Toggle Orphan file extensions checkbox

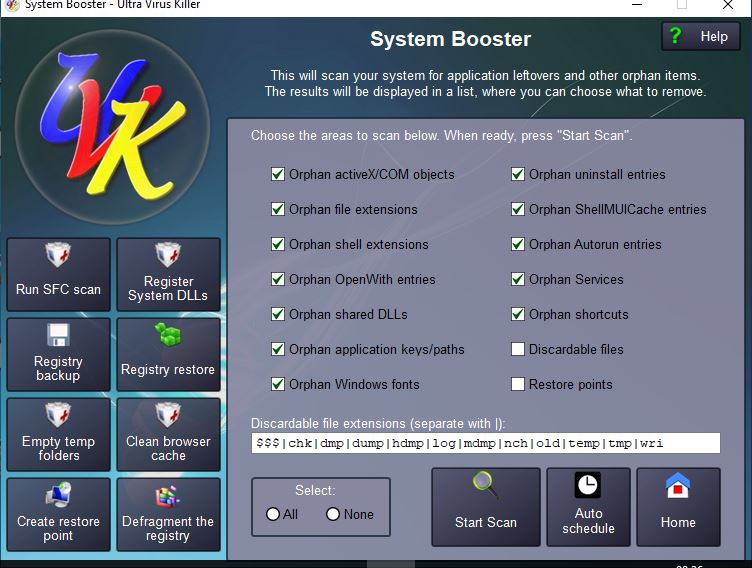(x=278, y=209)
